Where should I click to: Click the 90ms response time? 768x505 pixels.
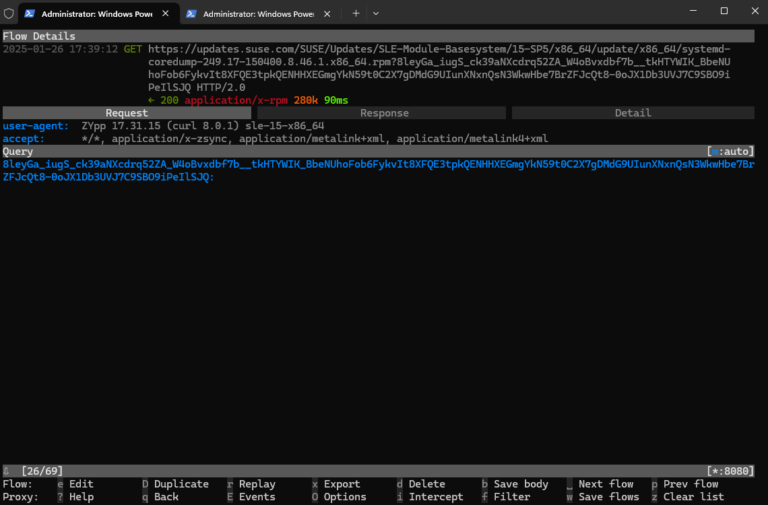[x=336, y=100]
